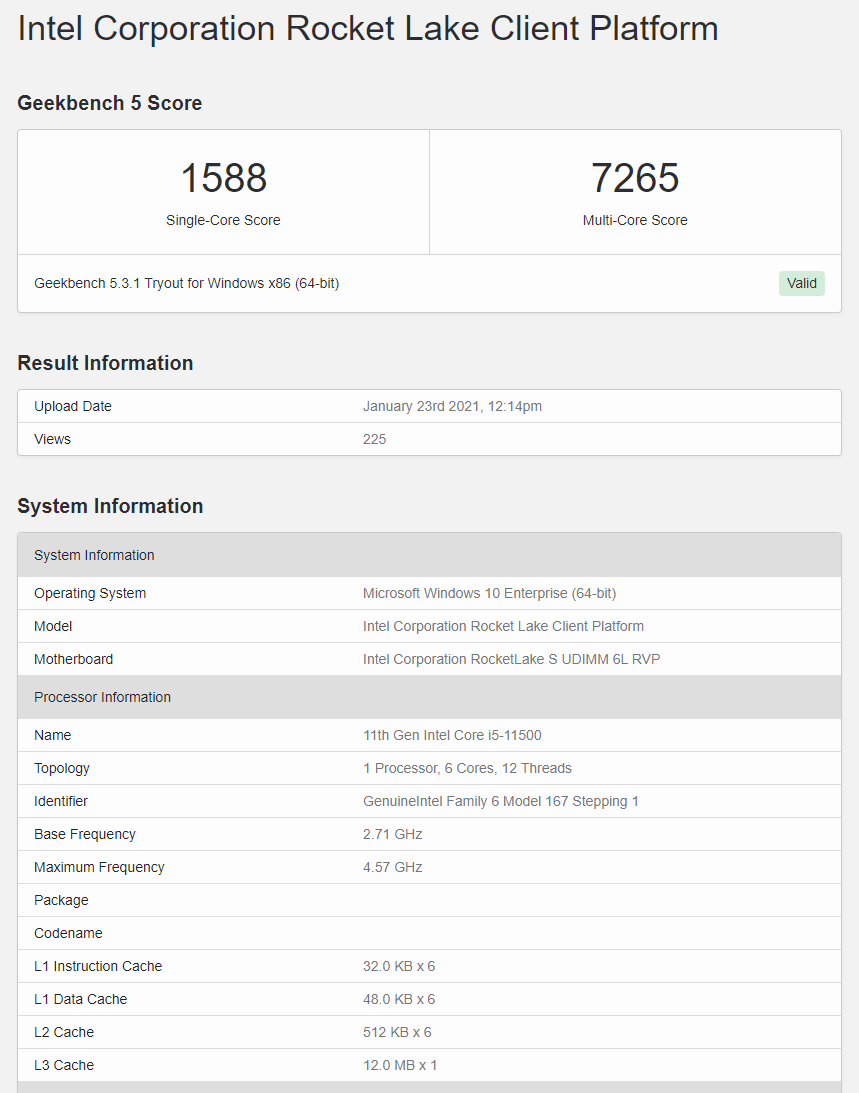Click the Topology value with 6 Cores
This screenshot has height=1093, width=859.
click(467, 768)
